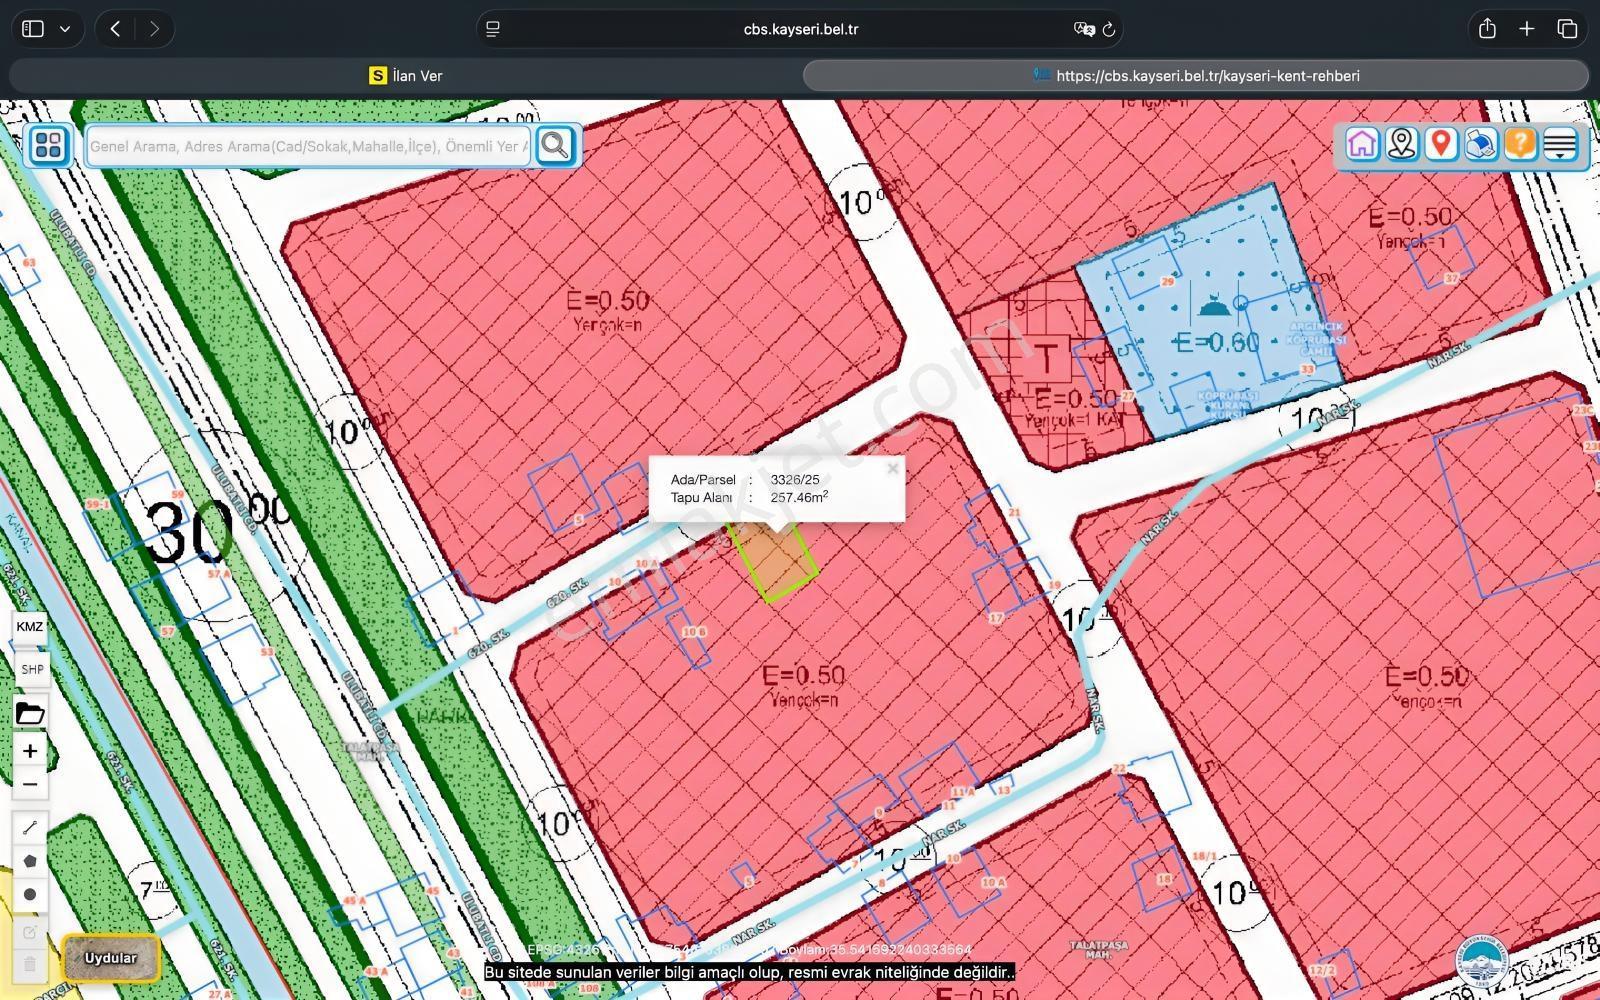Open a new tab with plus

1526,29
